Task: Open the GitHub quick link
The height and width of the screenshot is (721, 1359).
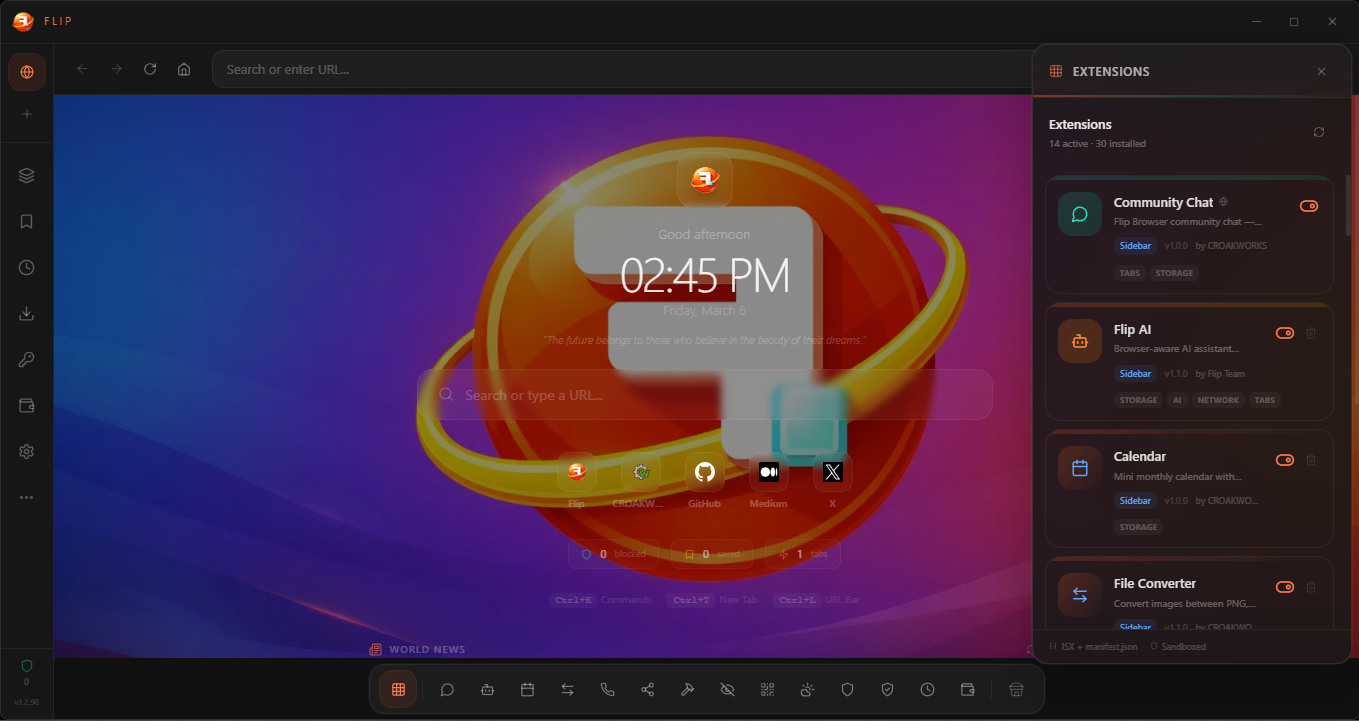Action: tap(704, 471)
